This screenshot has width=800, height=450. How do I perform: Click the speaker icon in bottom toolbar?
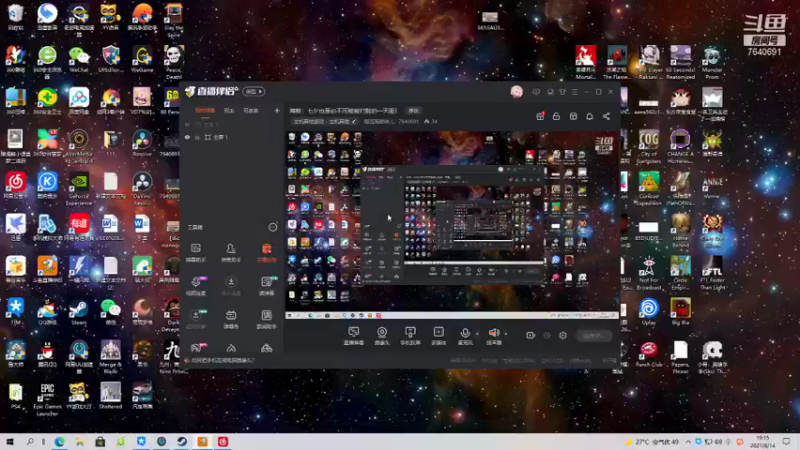(x=493, y=333)
